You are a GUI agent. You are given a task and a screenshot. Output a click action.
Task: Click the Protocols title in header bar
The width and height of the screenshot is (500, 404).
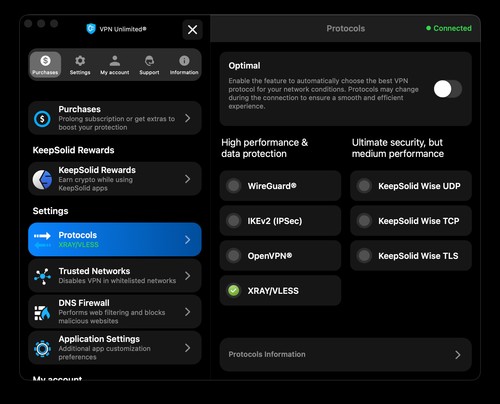pos(346,29)
